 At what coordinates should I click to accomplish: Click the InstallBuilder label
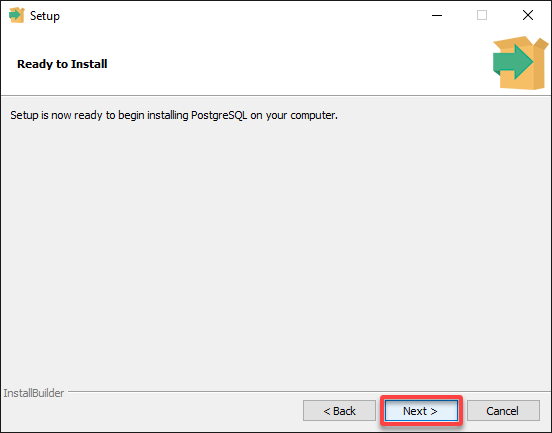[34, 393]
